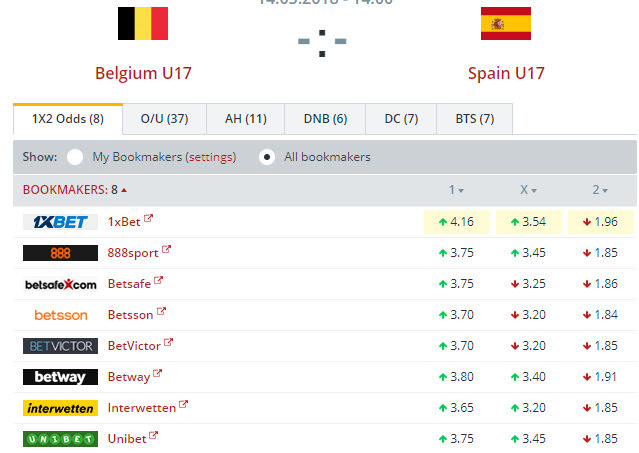The image size is (639, 453).
Task: Switch to the O/U (37) tab
Action: (165, 119)
